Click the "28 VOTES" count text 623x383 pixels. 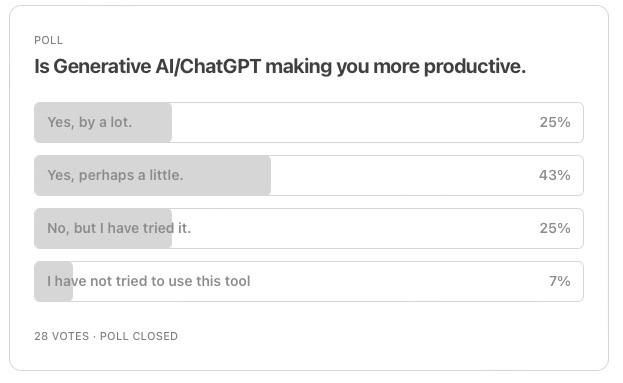click(62, 336)
